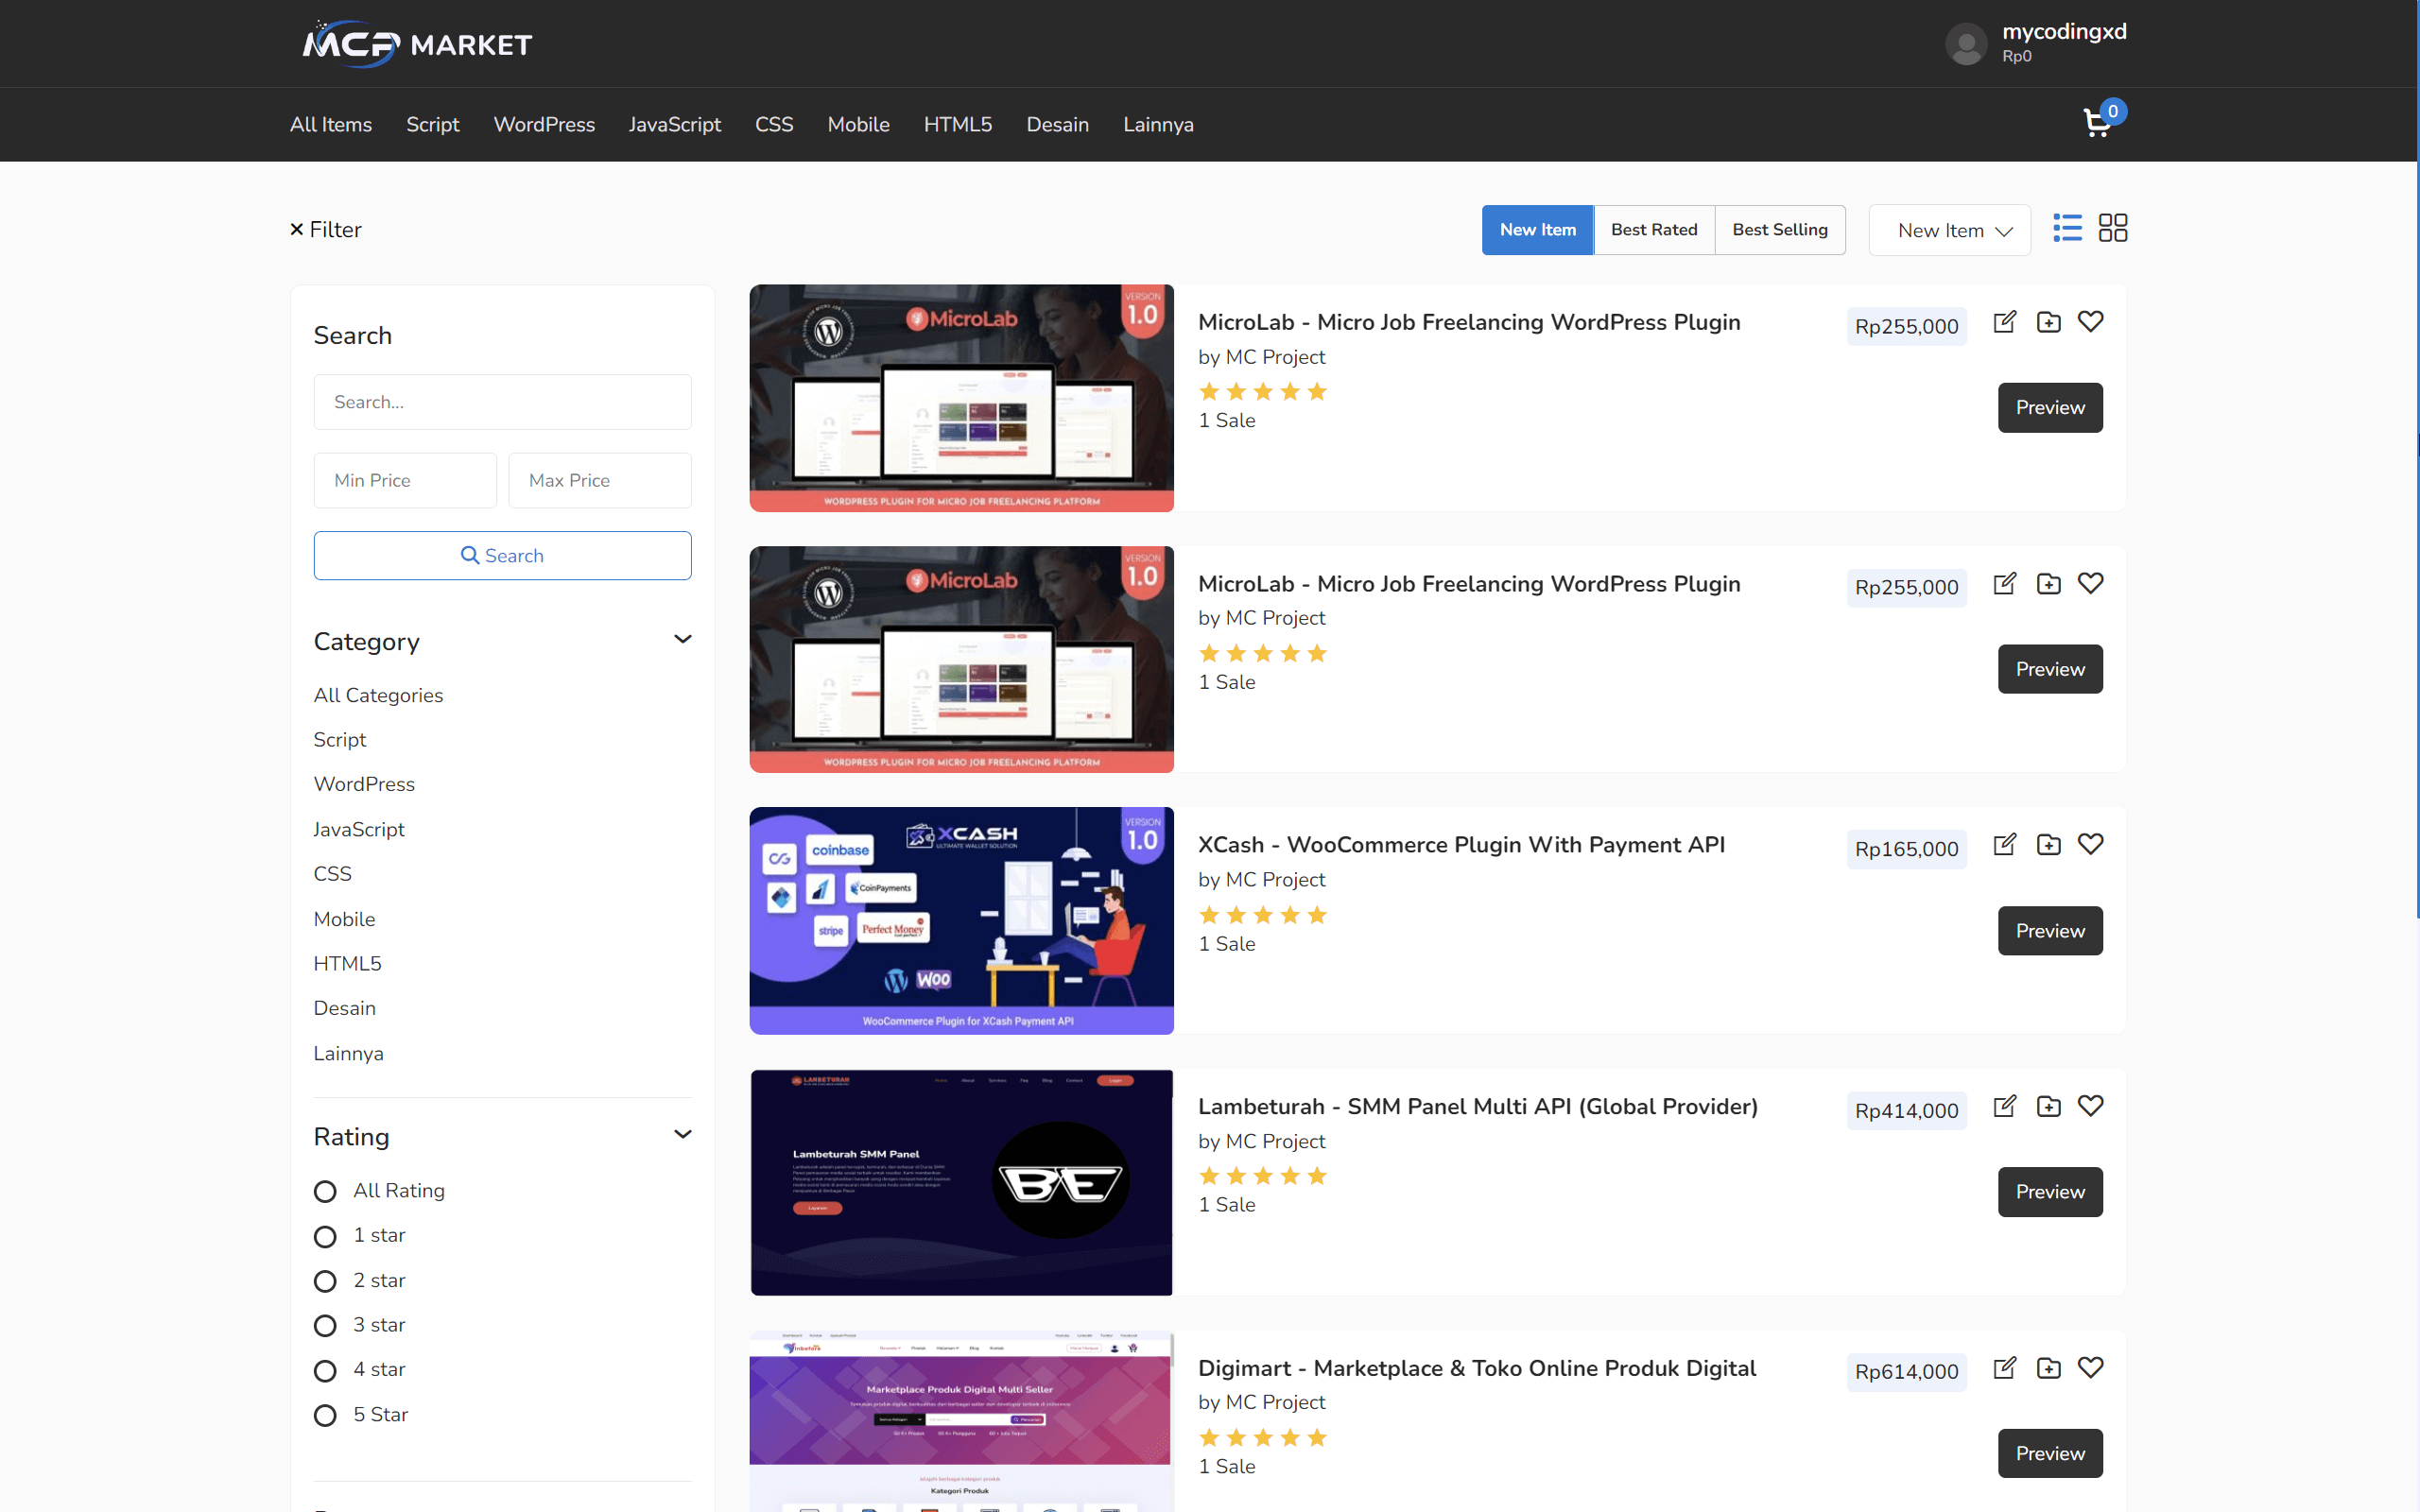The height and width of the screenshot is (1512, 2420).
Task: Open the edit icon on MicroLab listing
Action: tap(2004, 322)
